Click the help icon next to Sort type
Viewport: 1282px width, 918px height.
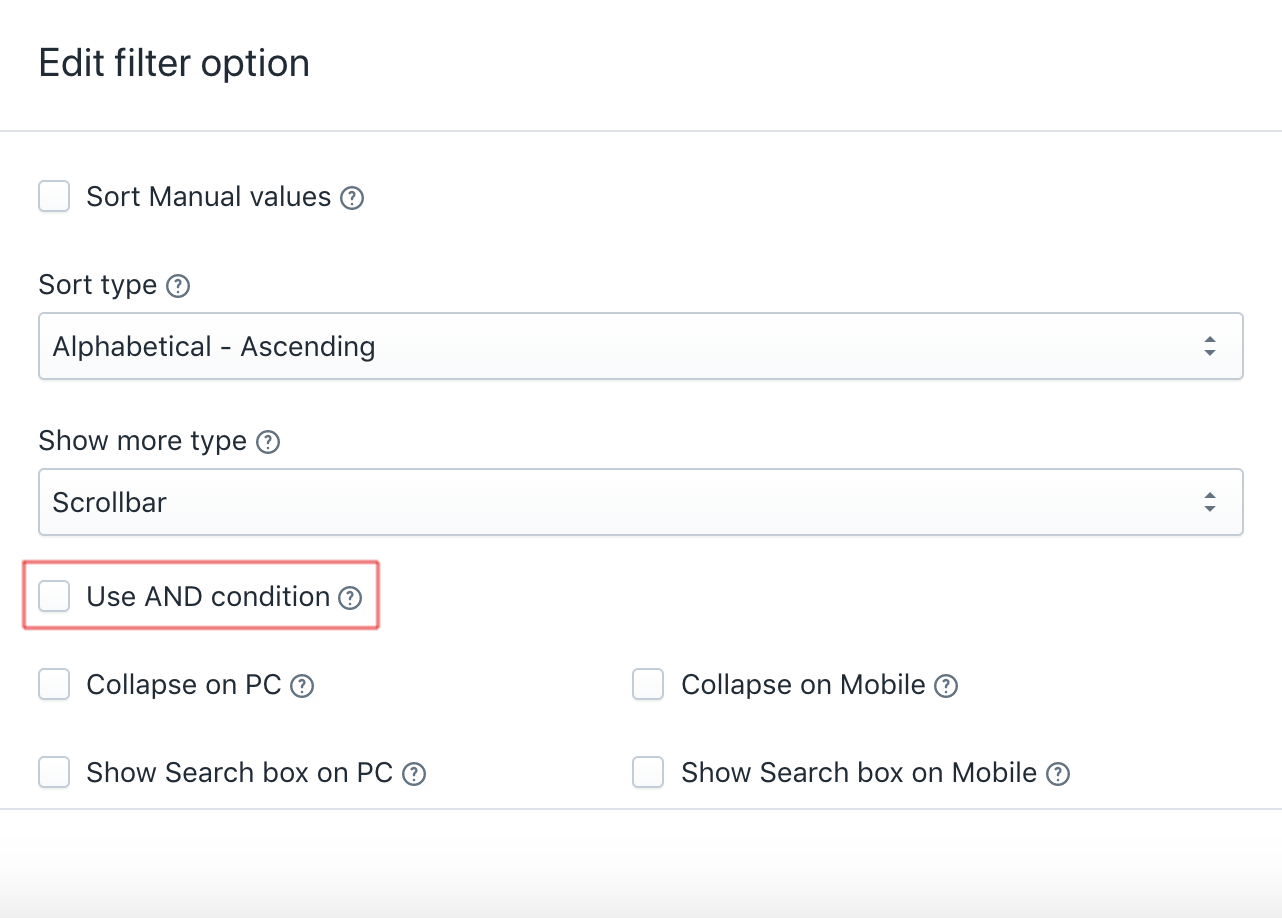(x=178, y=286)
